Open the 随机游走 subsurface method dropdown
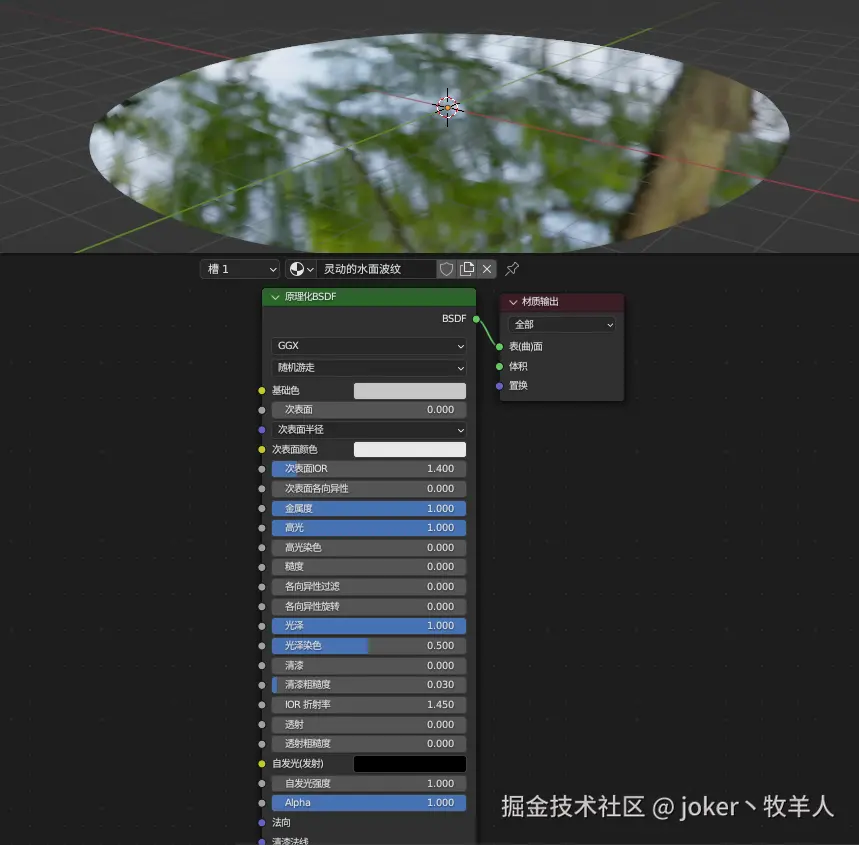The height and width of the screenshot is (845, 859). click(368, 367)
